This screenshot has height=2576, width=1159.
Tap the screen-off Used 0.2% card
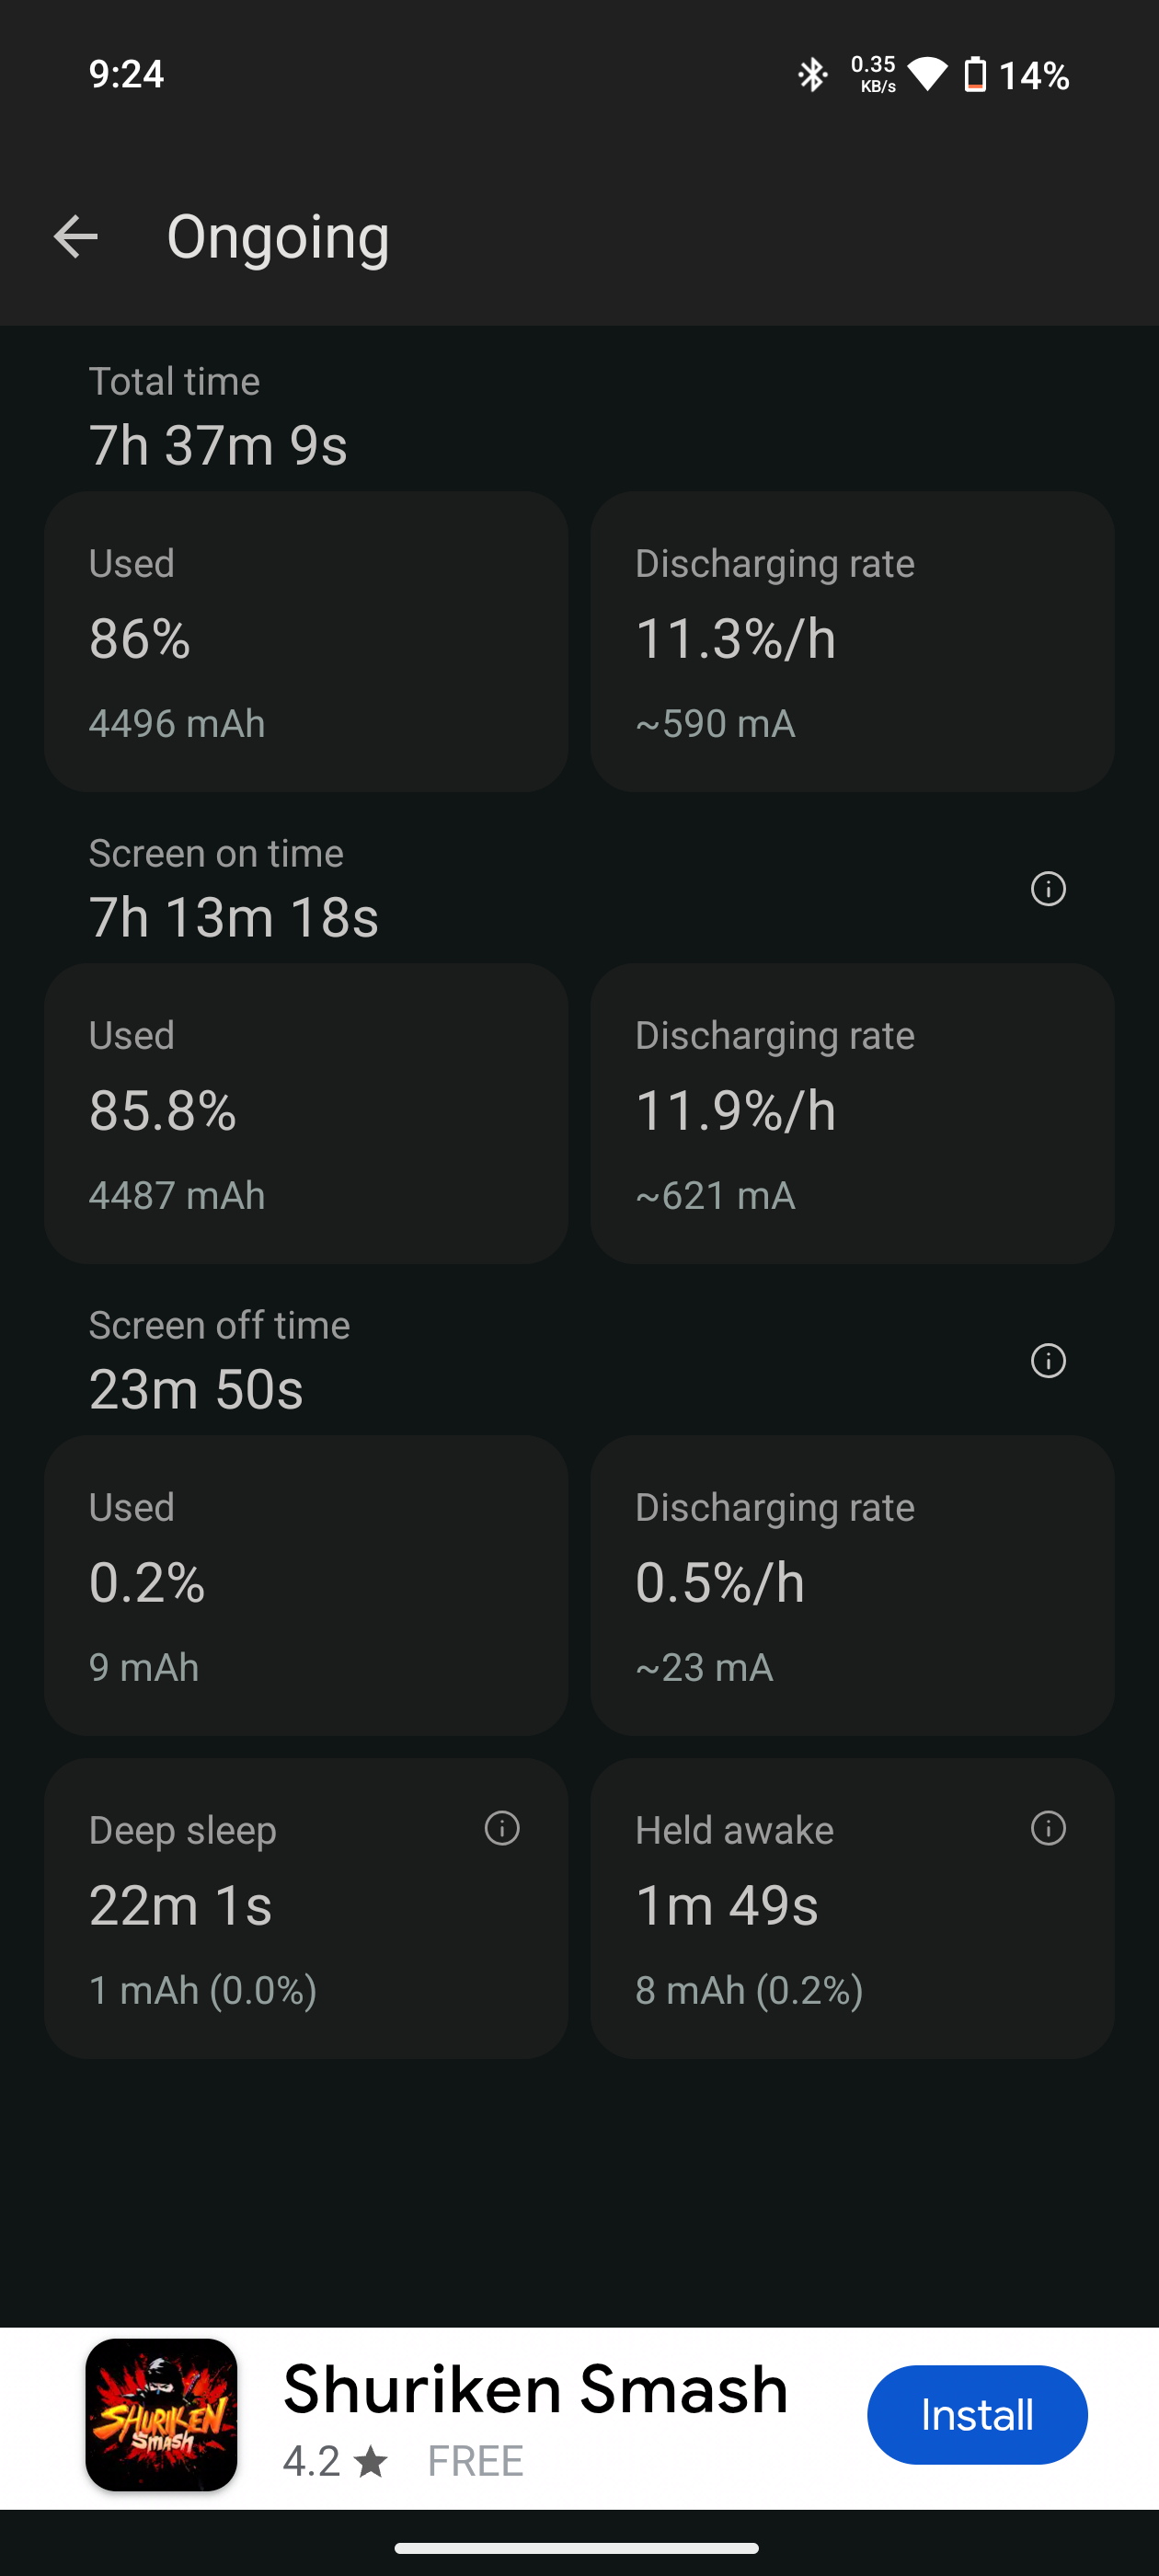pyautogui.click(x=306, y=1586)
